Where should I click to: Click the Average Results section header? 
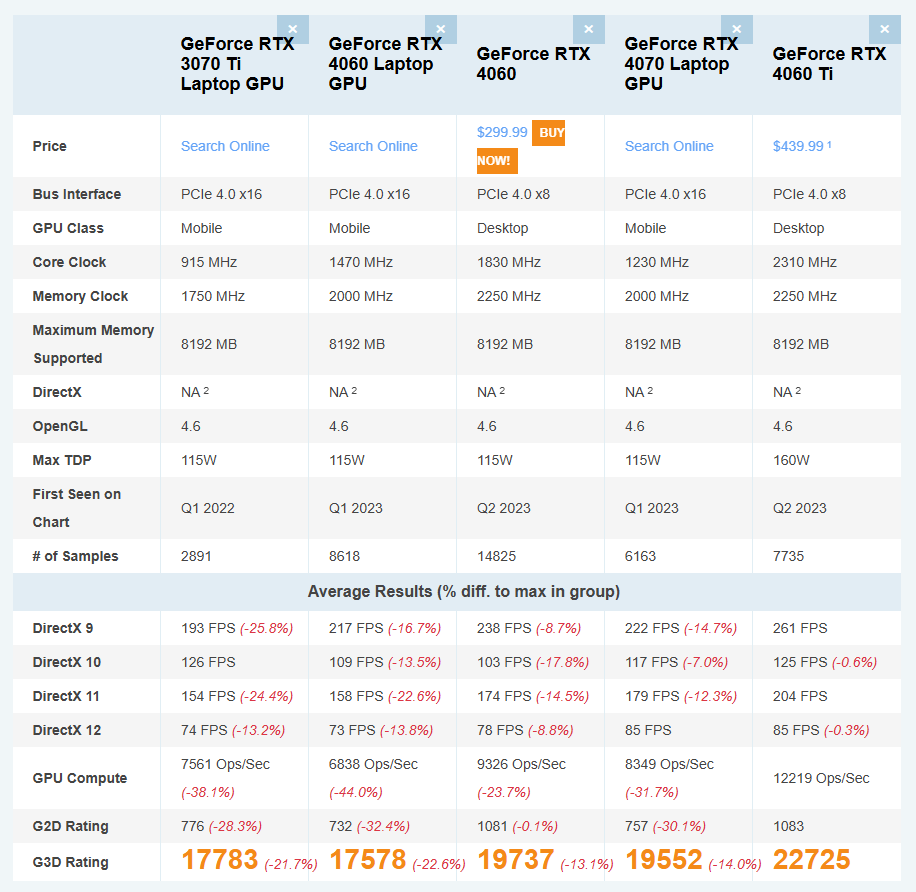pyautogui.click(x=464, y=592)
